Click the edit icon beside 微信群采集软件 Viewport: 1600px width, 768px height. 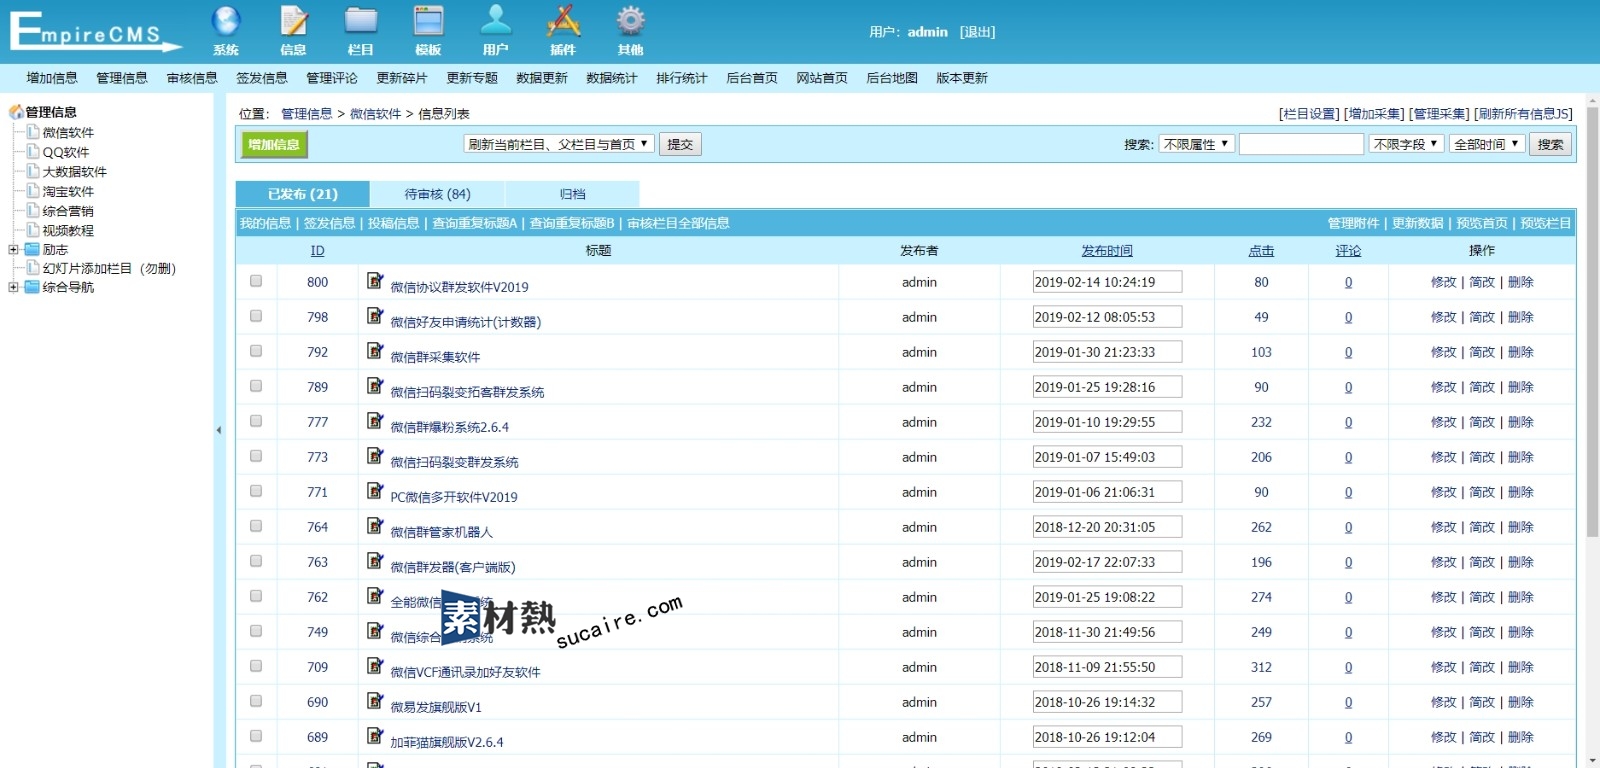tap(375, 351)
